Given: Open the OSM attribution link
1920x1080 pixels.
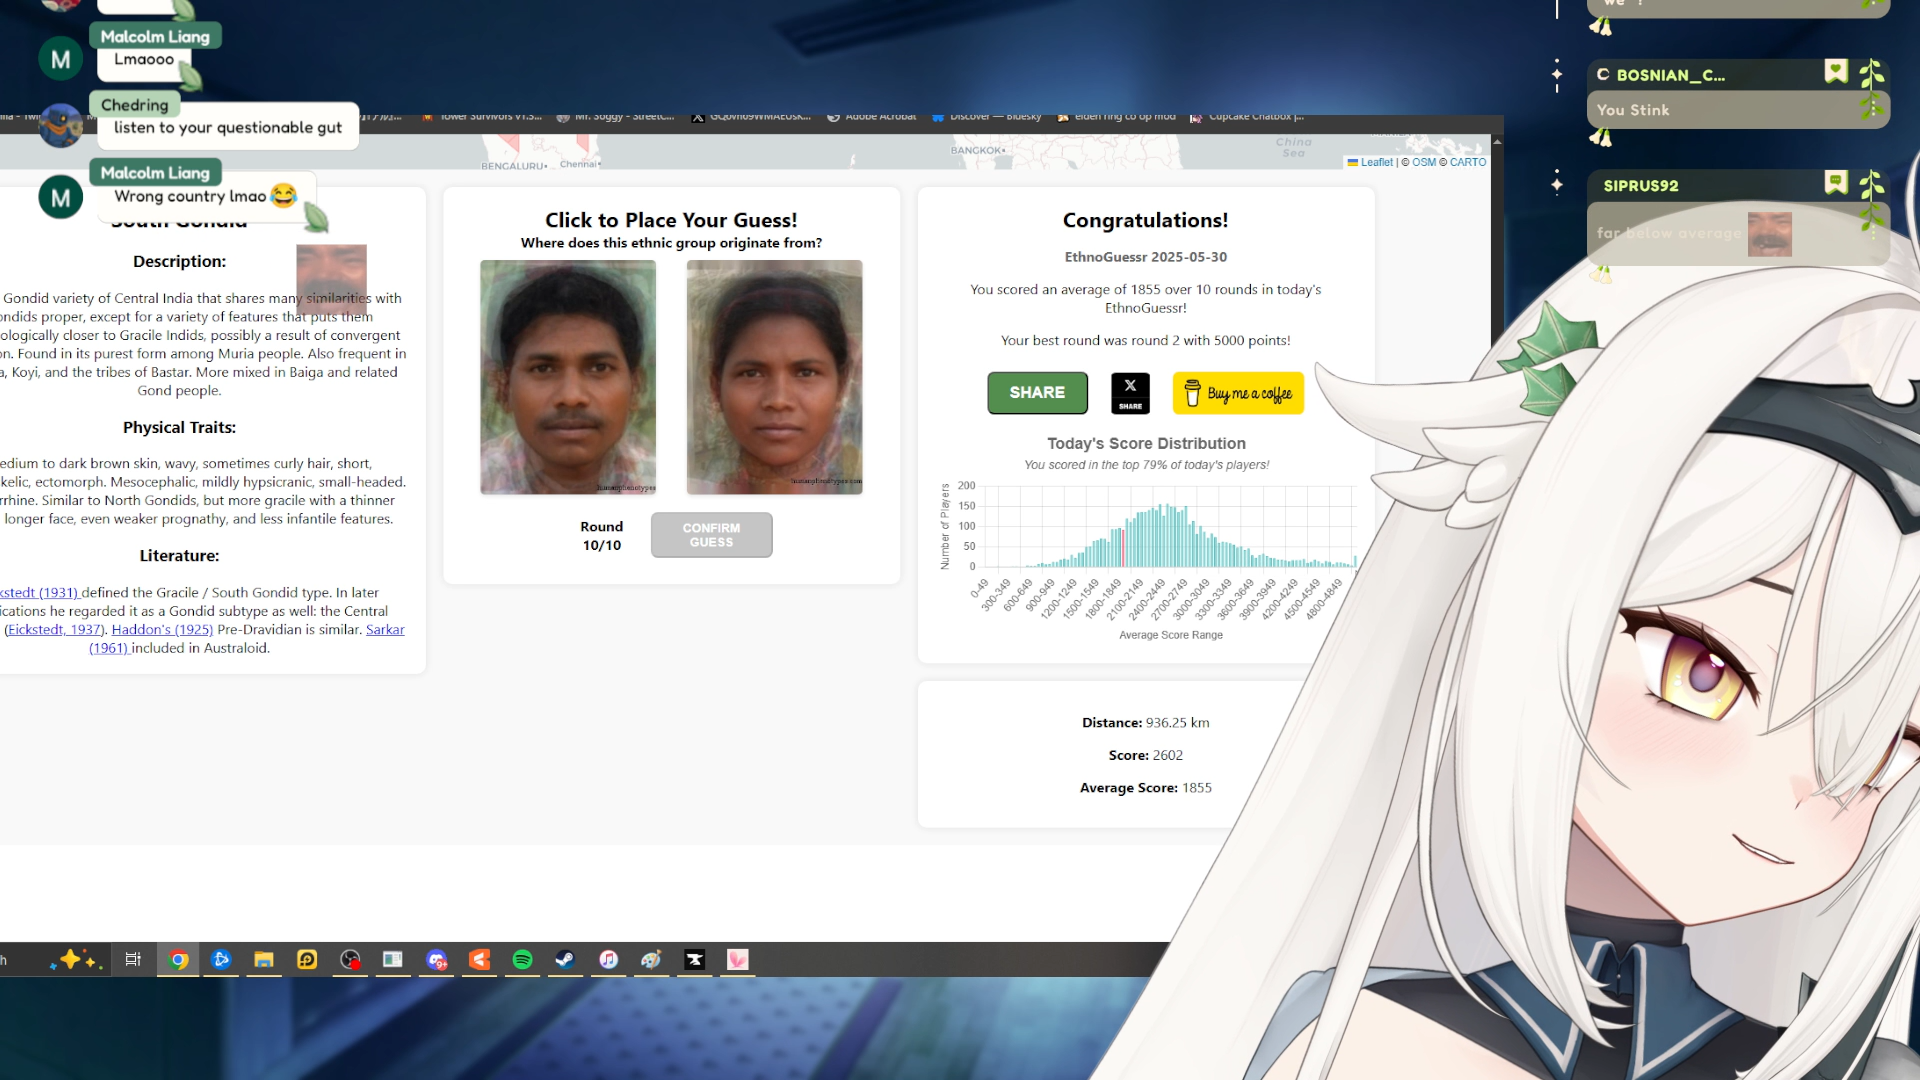Looking at the screenshot, I should (x=1423, y=162).
